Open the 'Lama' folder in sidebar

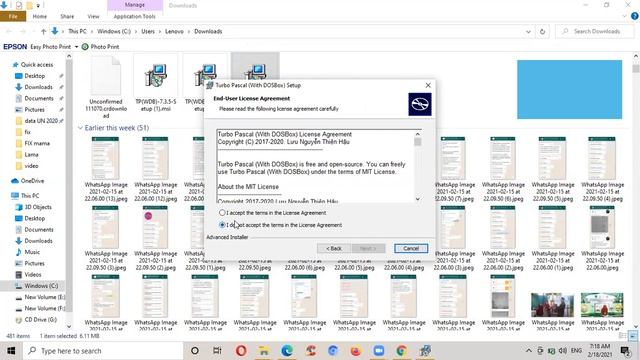(x=31, y=155)
